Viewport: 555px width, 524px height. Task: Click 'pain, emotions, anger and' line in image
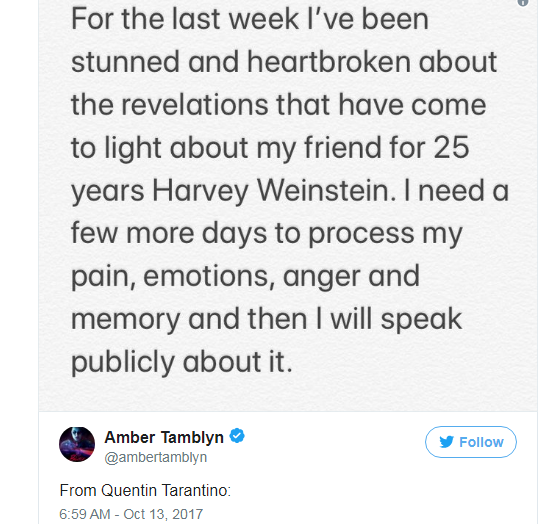click(245, 277)
